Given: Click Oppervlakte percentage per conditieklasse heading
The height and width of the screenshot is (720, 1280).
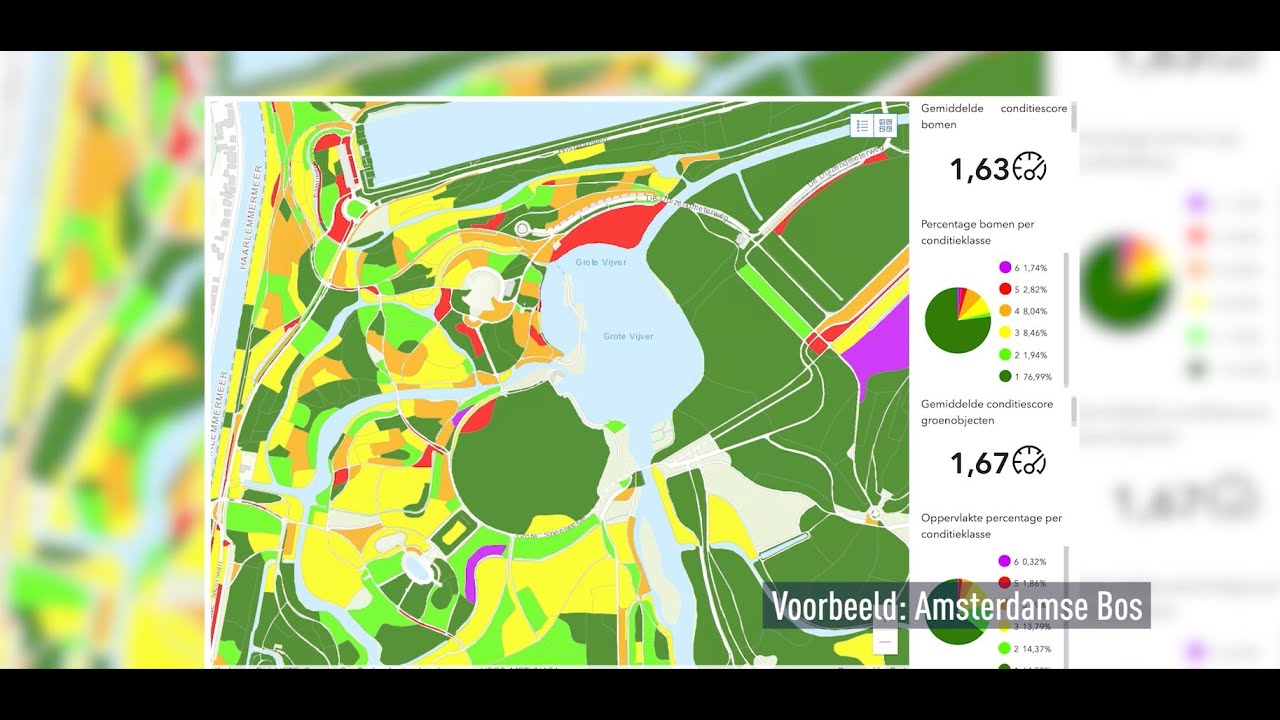Looking at the screenshot, I should 992,526.
